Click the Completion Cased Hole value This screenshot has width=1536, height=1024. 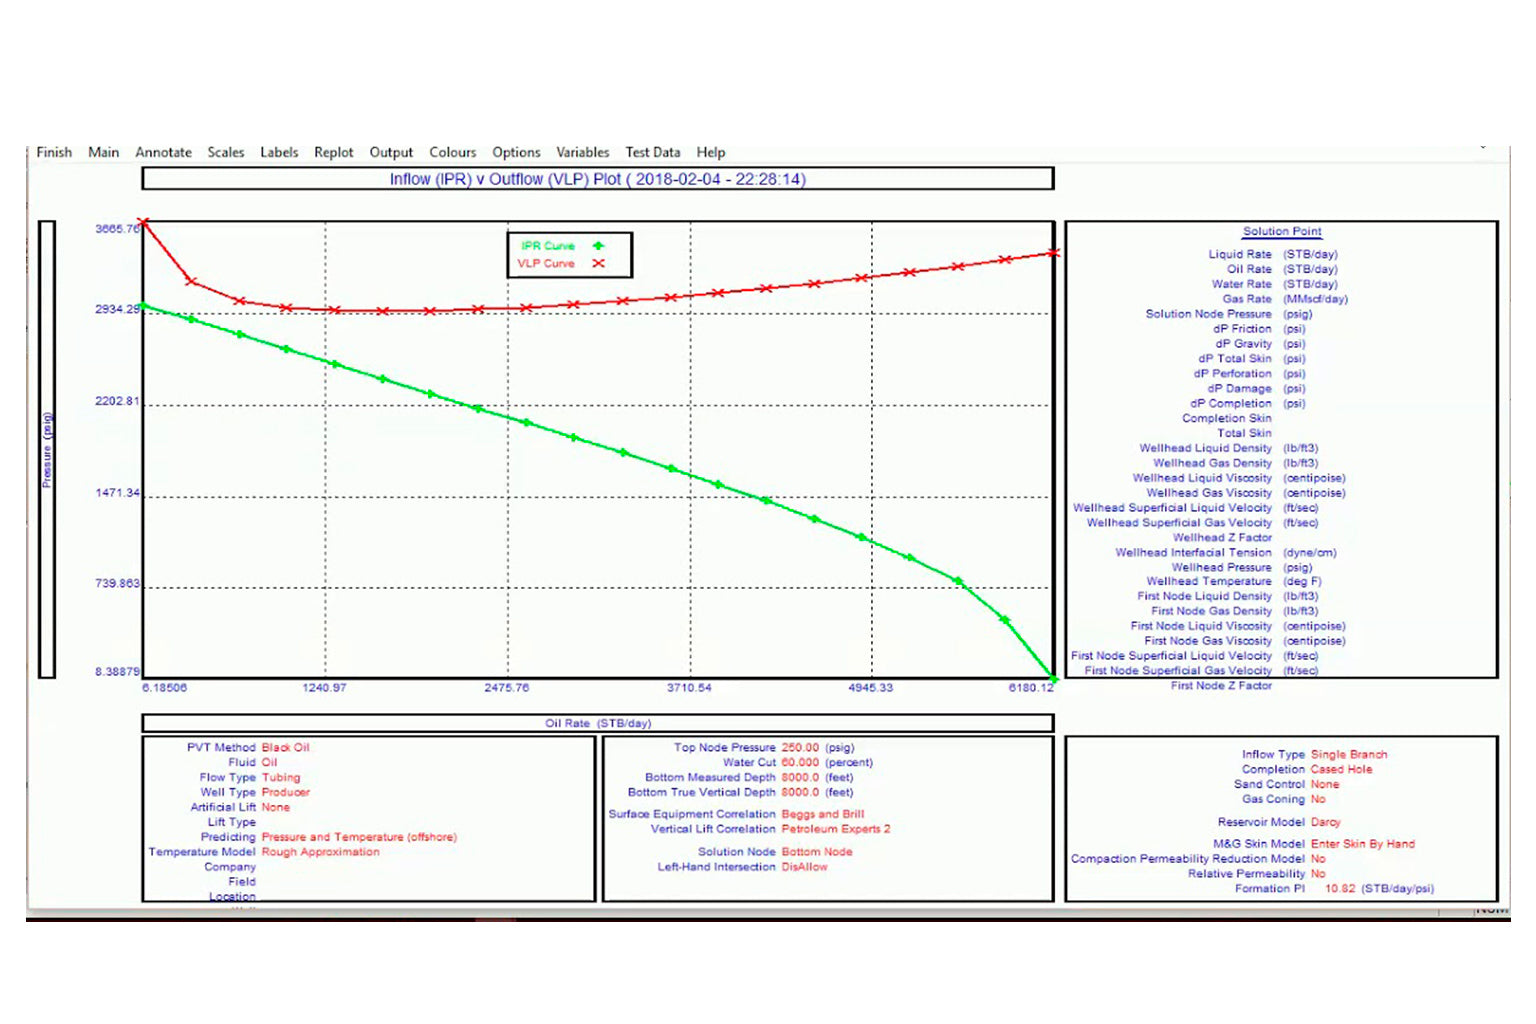1342,770
